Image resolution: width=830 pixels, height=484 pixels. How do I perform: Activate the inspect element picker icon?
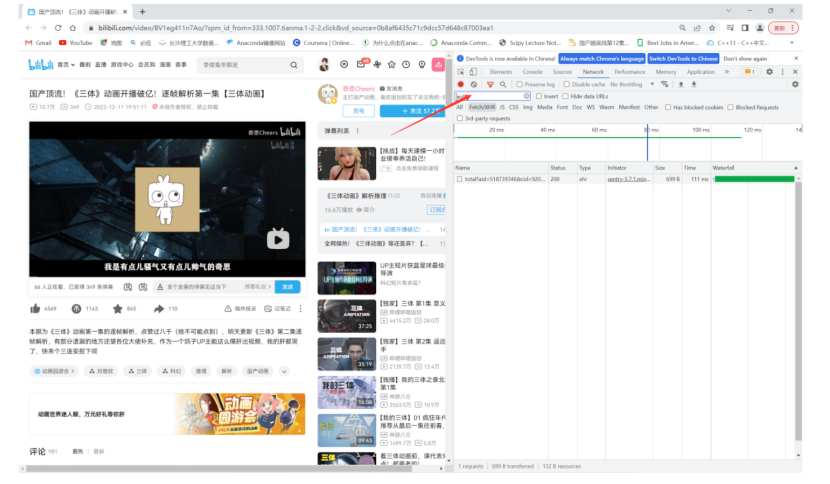coord(461,71)
